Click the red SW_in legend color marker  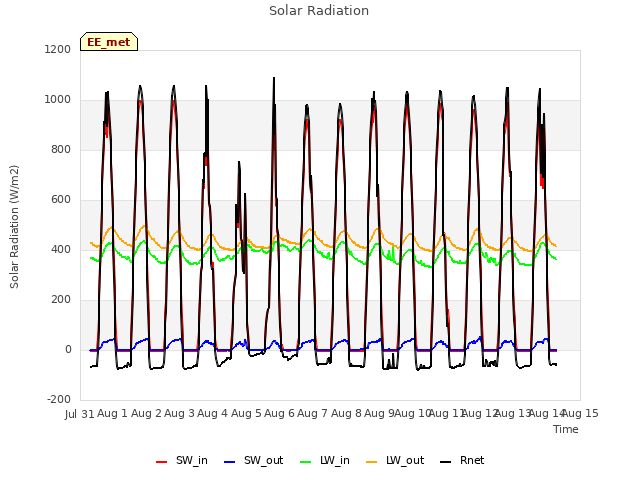[x=162, y=462]
